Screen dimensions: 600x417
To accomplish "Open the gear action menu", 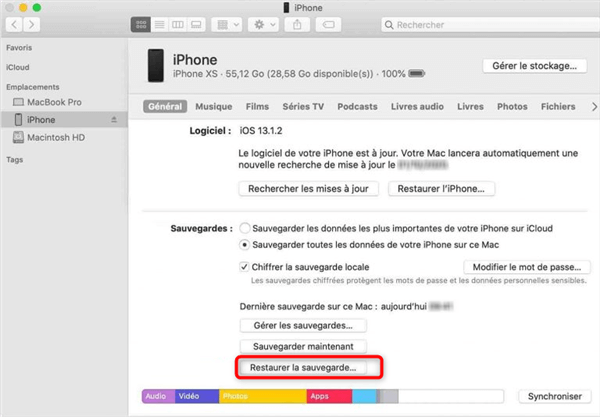I will pyautogui.click(x=264, y=25).
